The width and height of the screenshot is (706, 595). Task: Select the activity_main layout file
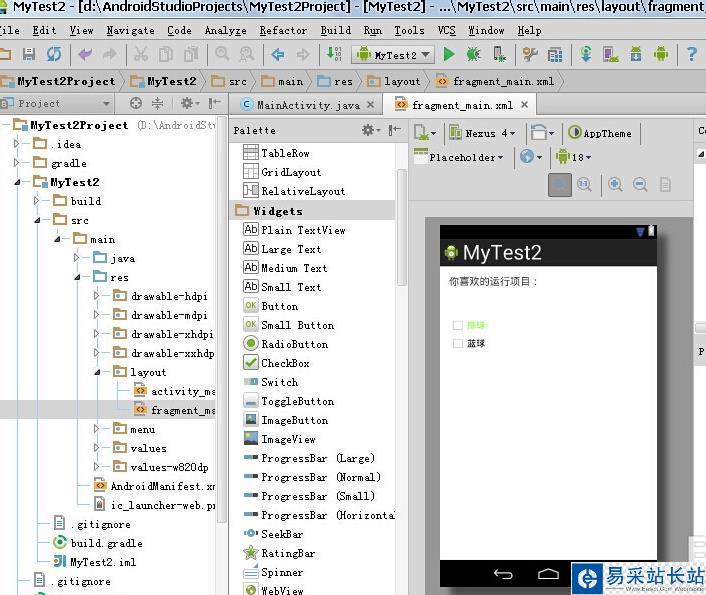click(175, 391)
